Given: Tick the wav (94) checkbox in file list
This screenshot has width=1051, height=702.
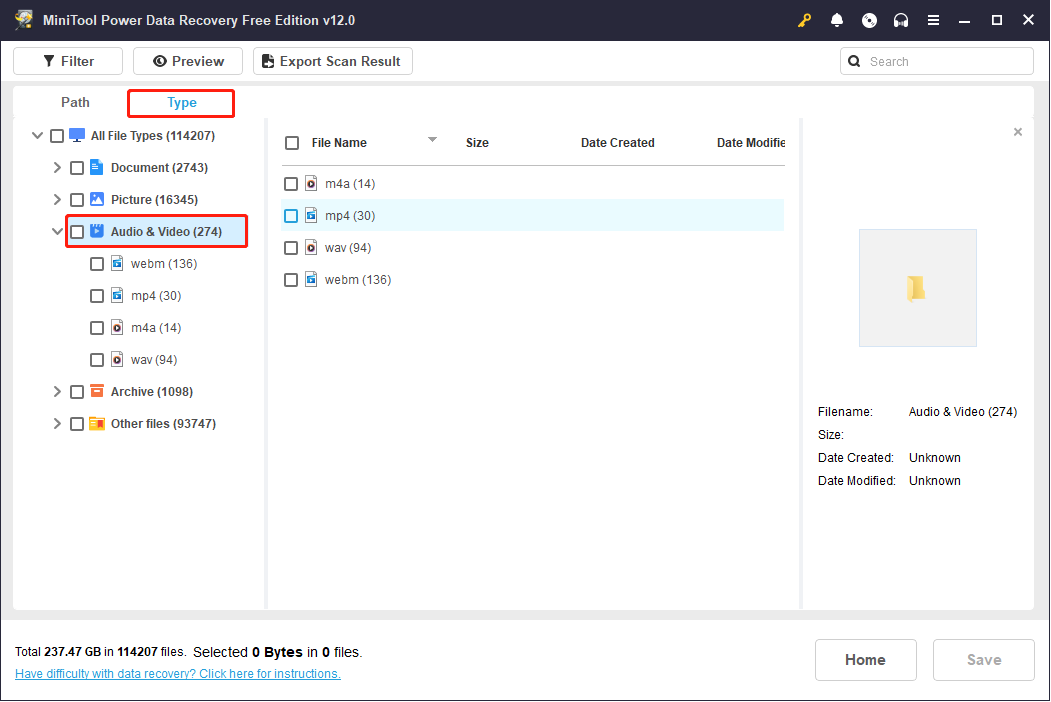Looking at the screenshot, I should [291, 248].
